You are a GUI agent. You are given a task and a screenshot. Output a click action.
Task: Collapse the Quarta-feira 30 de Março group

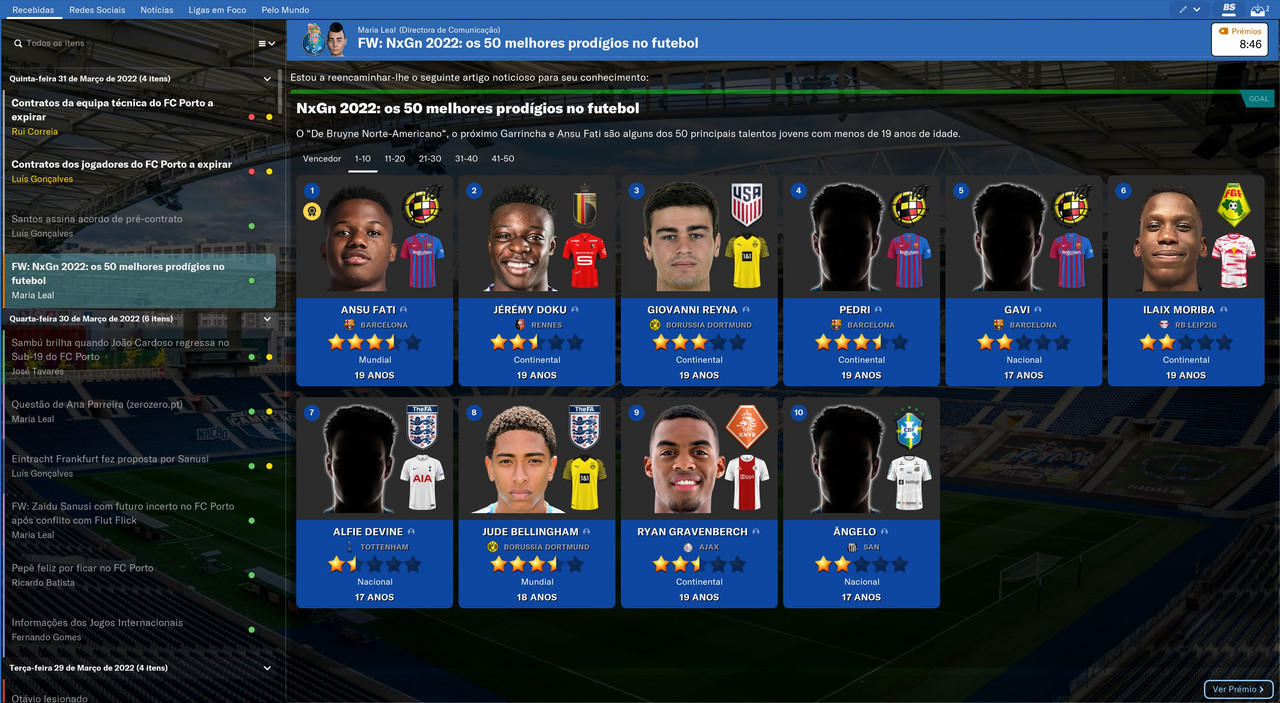[x=267, y=319]
